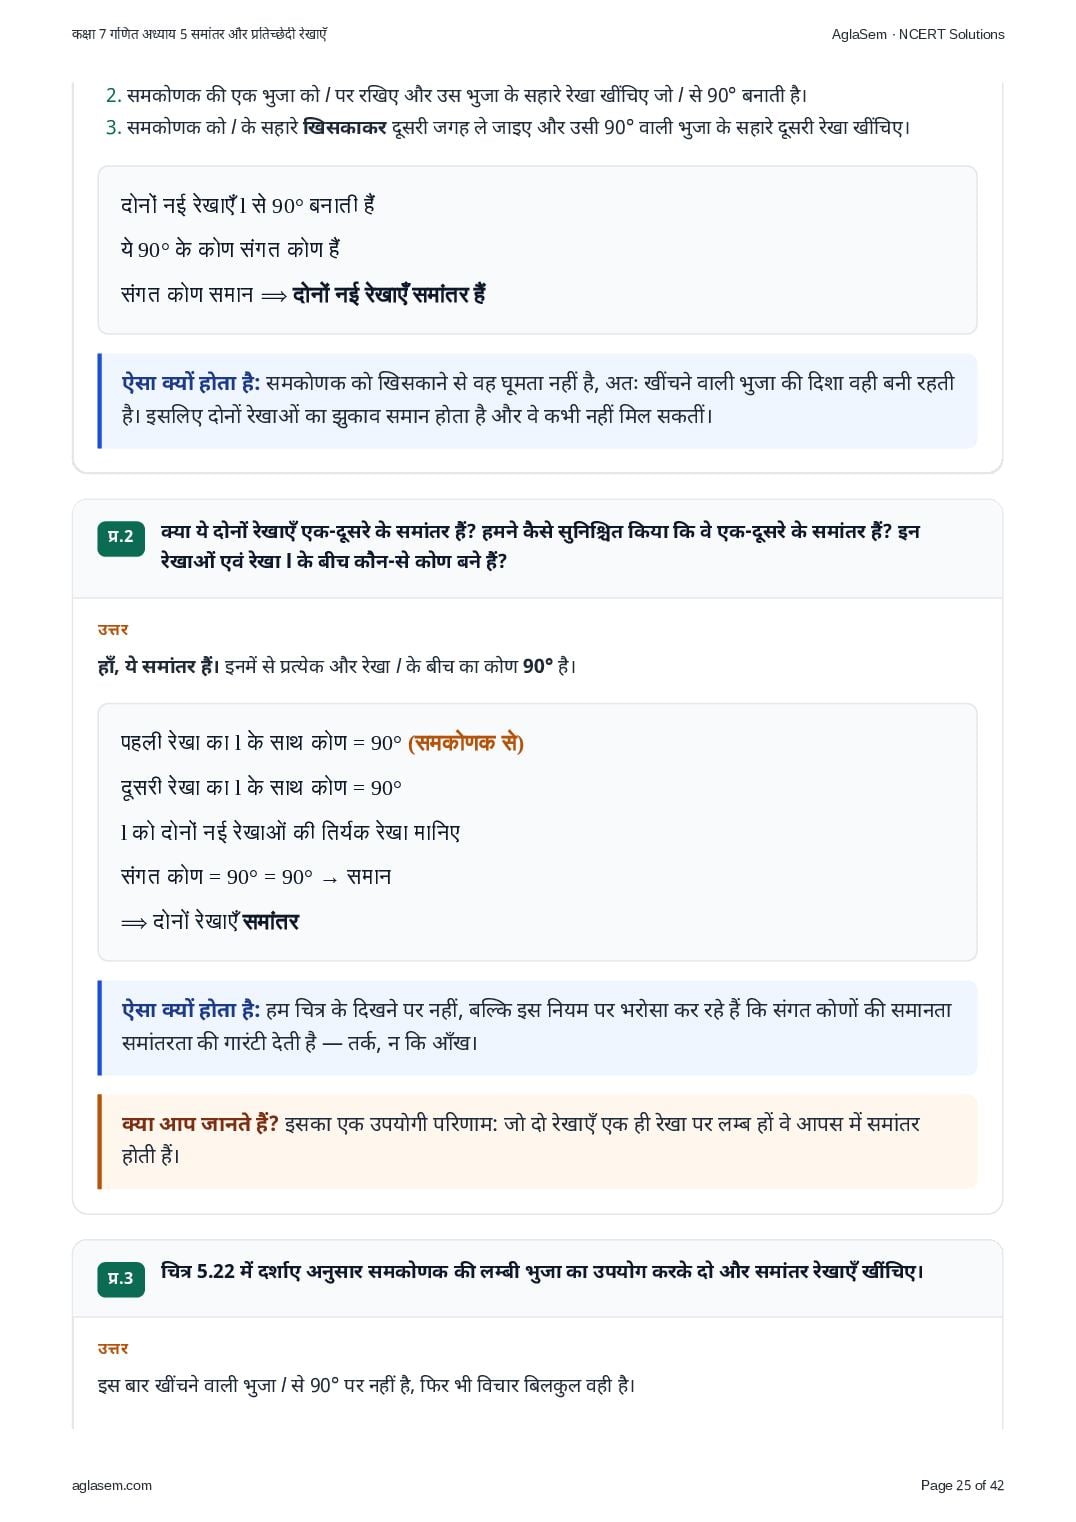Click the उत्तर label under प्र.3
Viewport: 1076px width, 1522px height.
[113, 1348]
